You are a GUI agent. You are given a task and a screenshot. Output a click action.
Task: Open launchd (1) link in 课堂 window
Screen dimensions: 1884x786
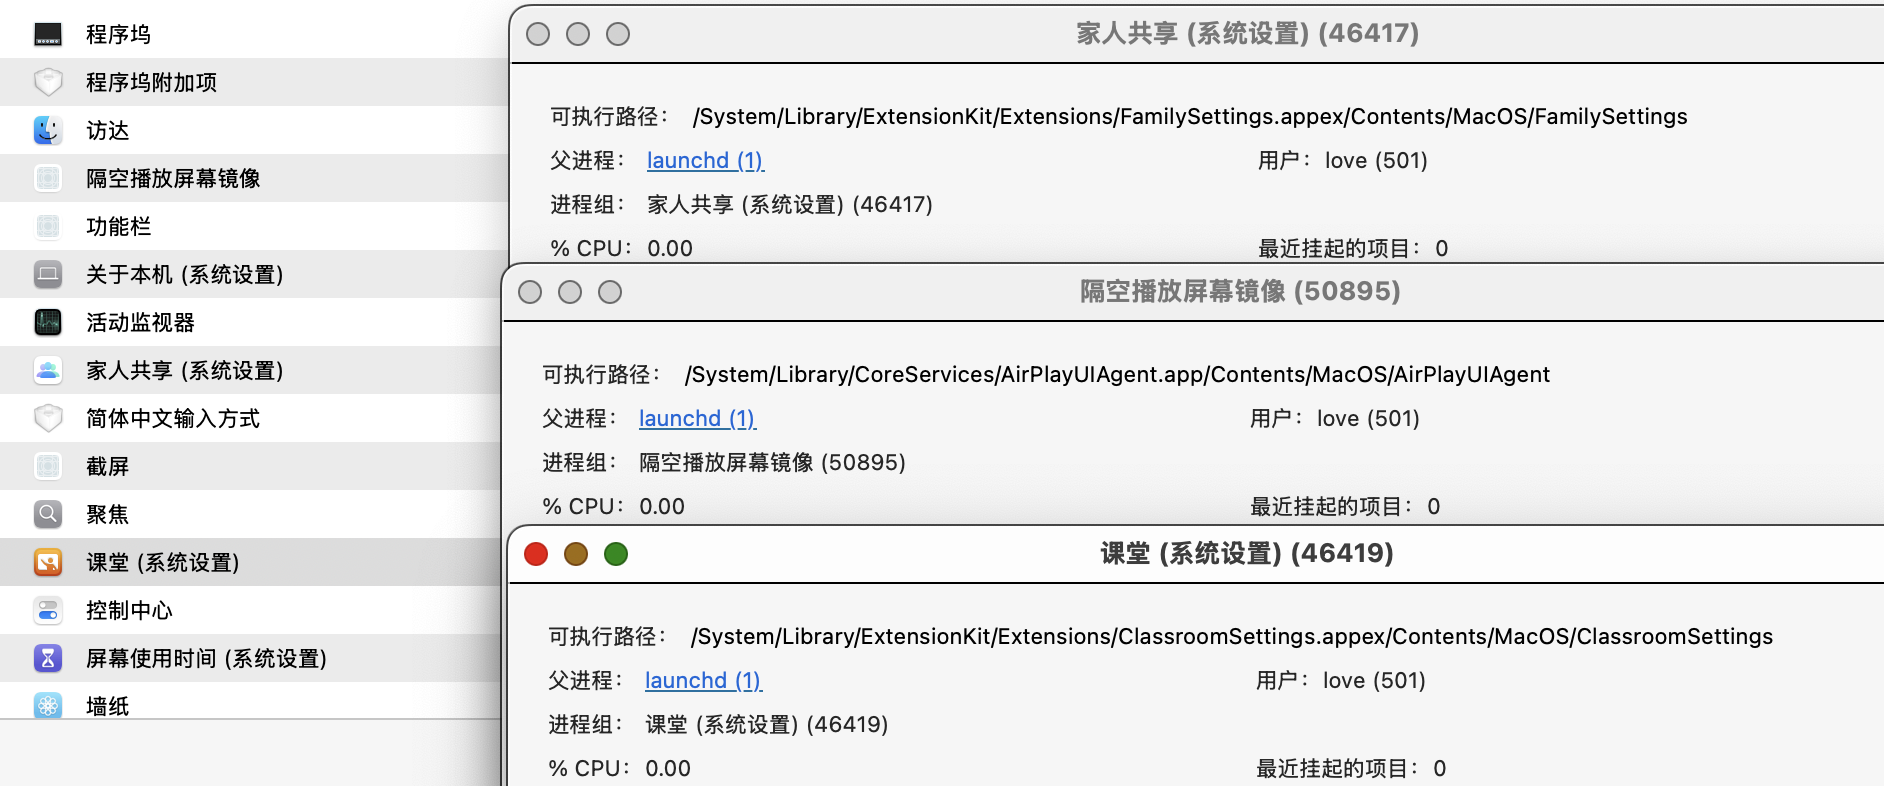[703, 681]
